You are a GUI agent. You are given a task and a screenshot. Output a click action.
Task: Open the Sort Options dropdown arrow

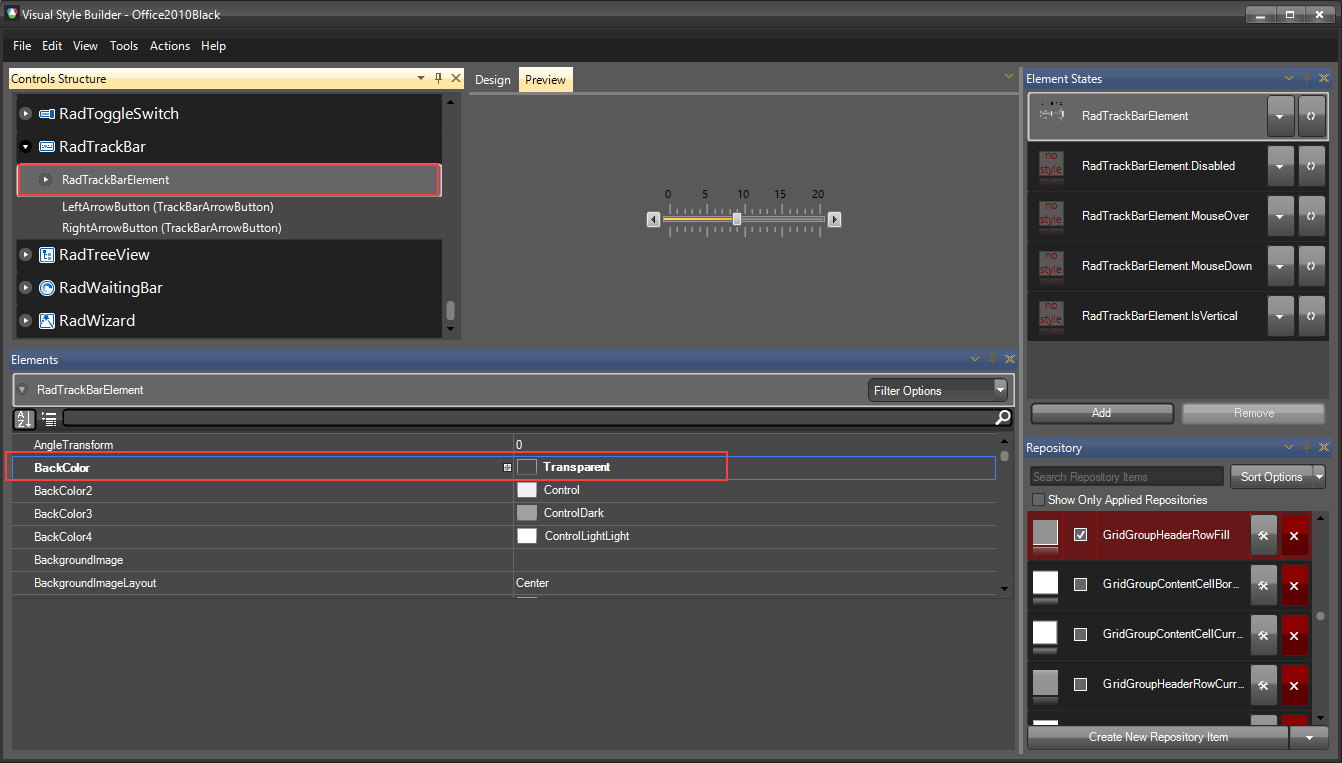click(1319, 476)
